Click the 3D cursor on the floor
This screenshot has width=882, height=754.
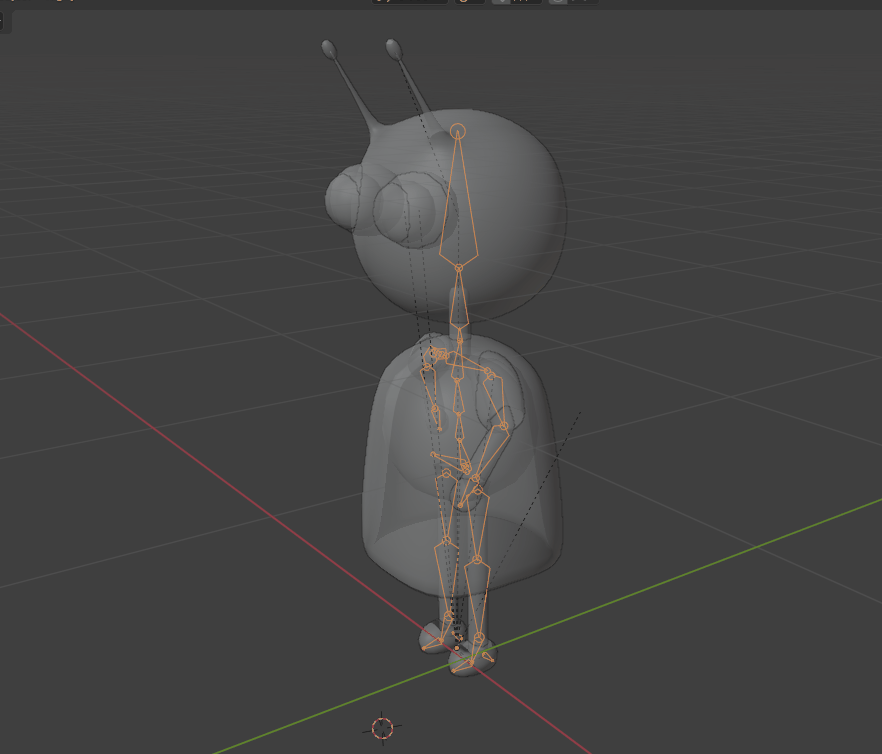[x=382, y=728]
